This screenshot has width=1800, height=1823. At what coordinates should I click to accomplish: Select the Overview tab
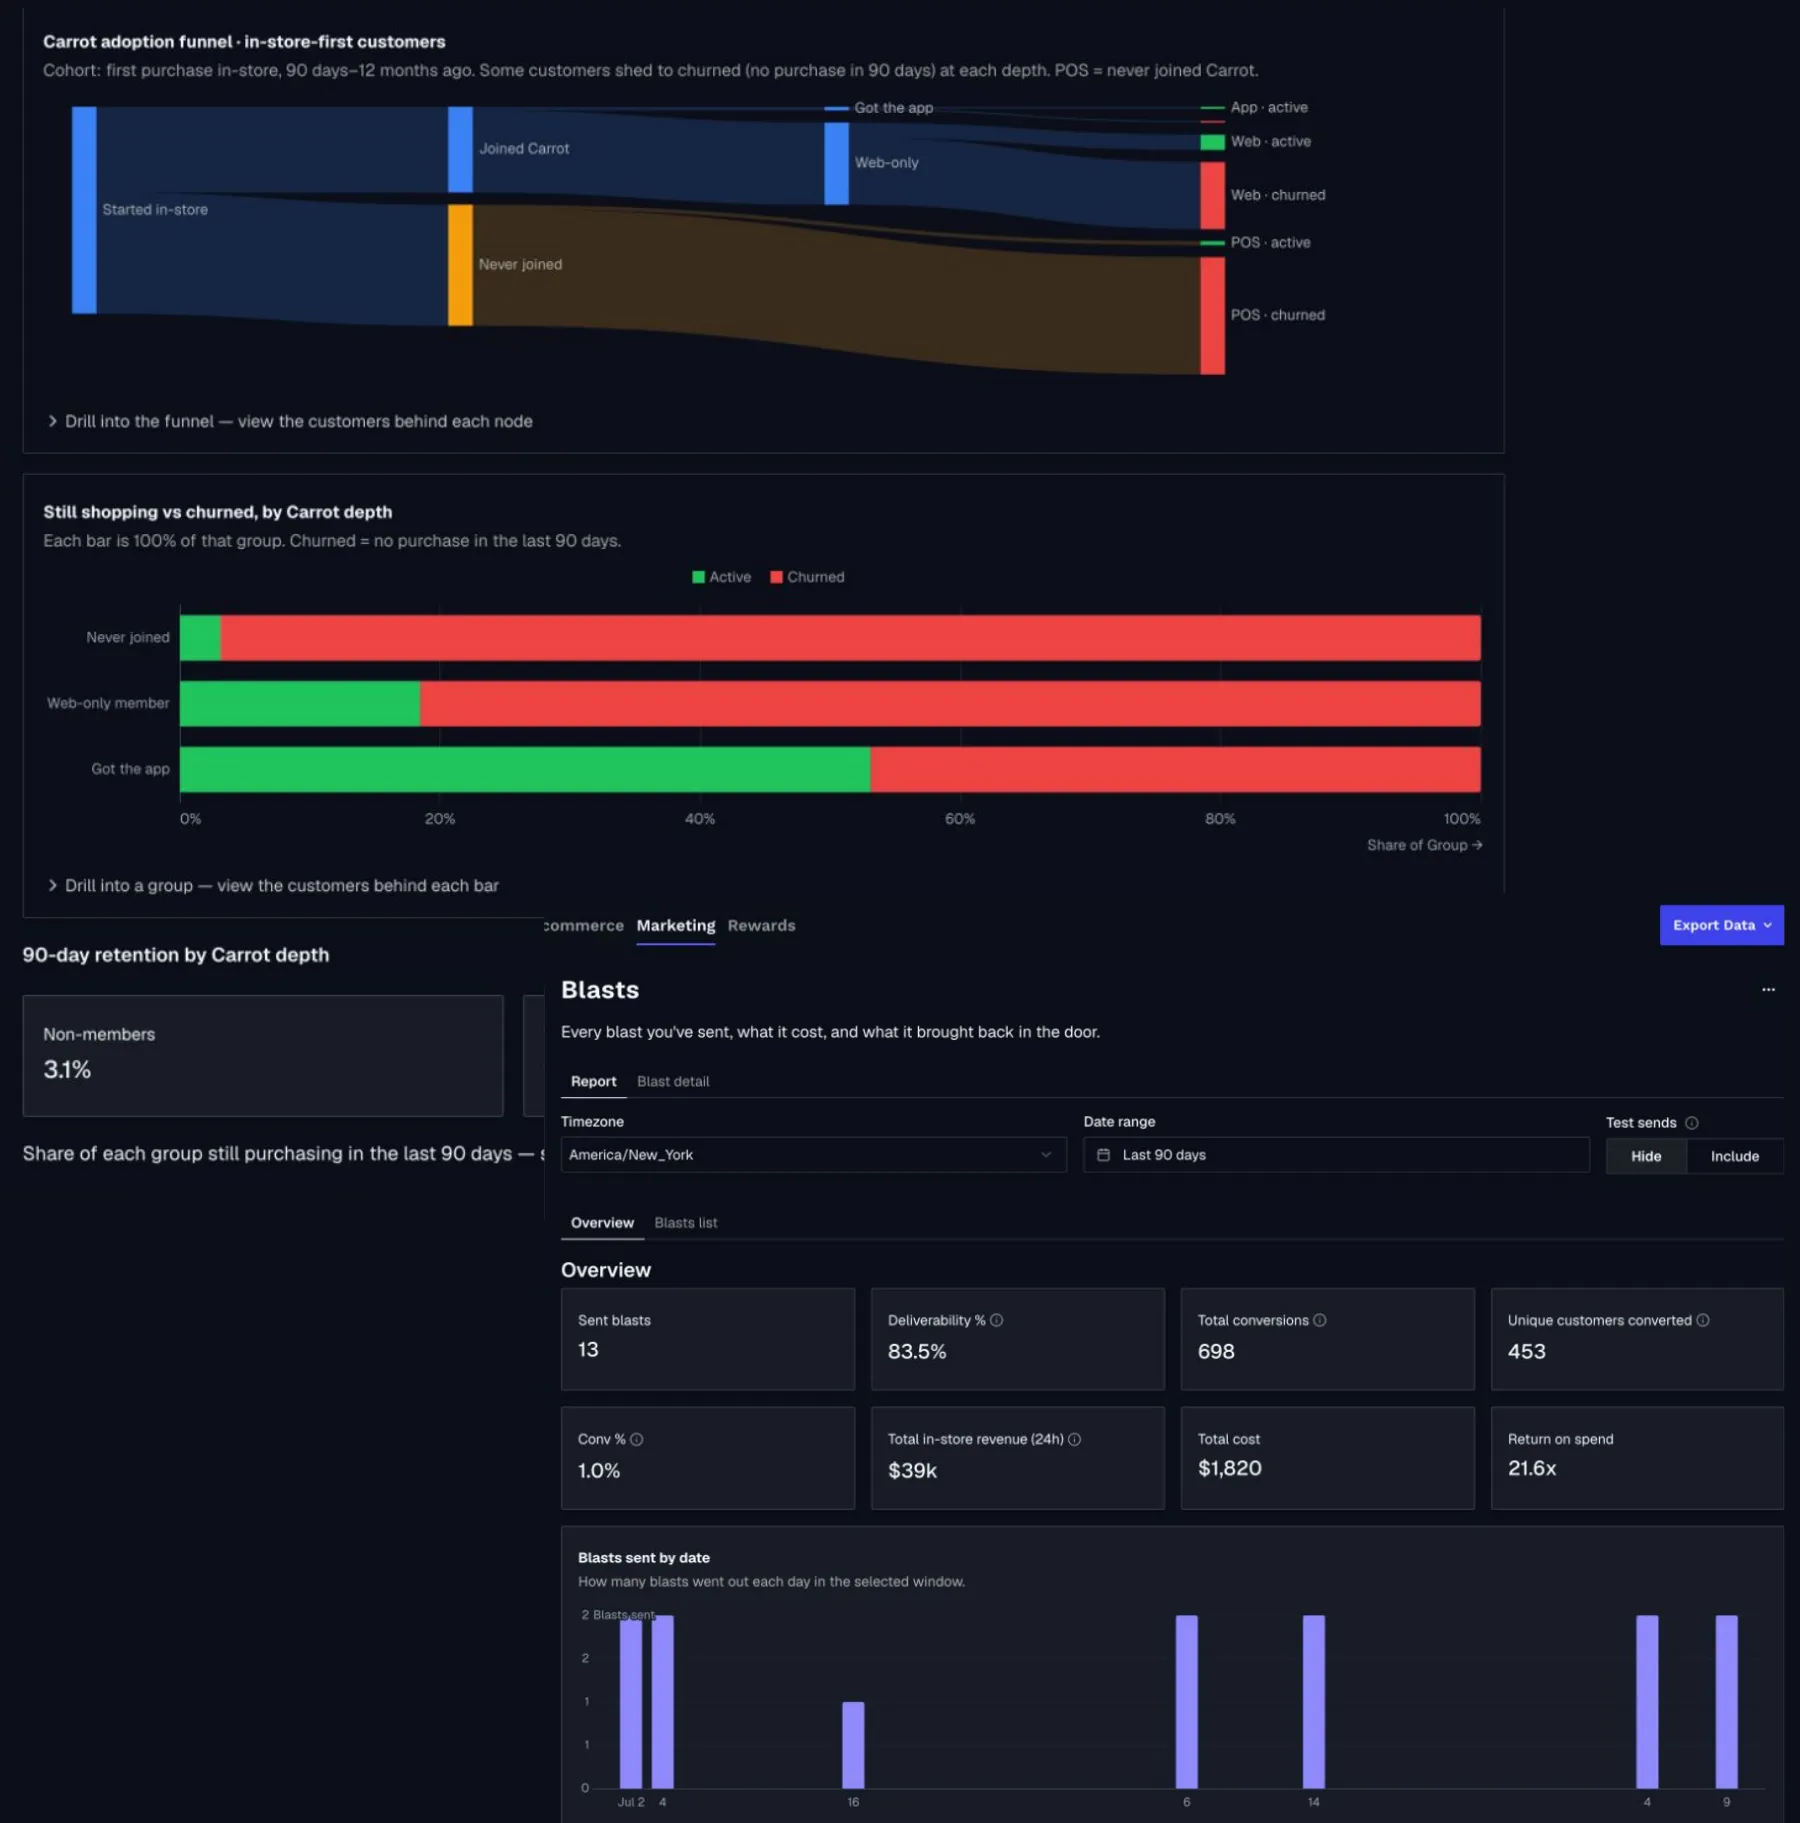click(x=602, y=1222)
